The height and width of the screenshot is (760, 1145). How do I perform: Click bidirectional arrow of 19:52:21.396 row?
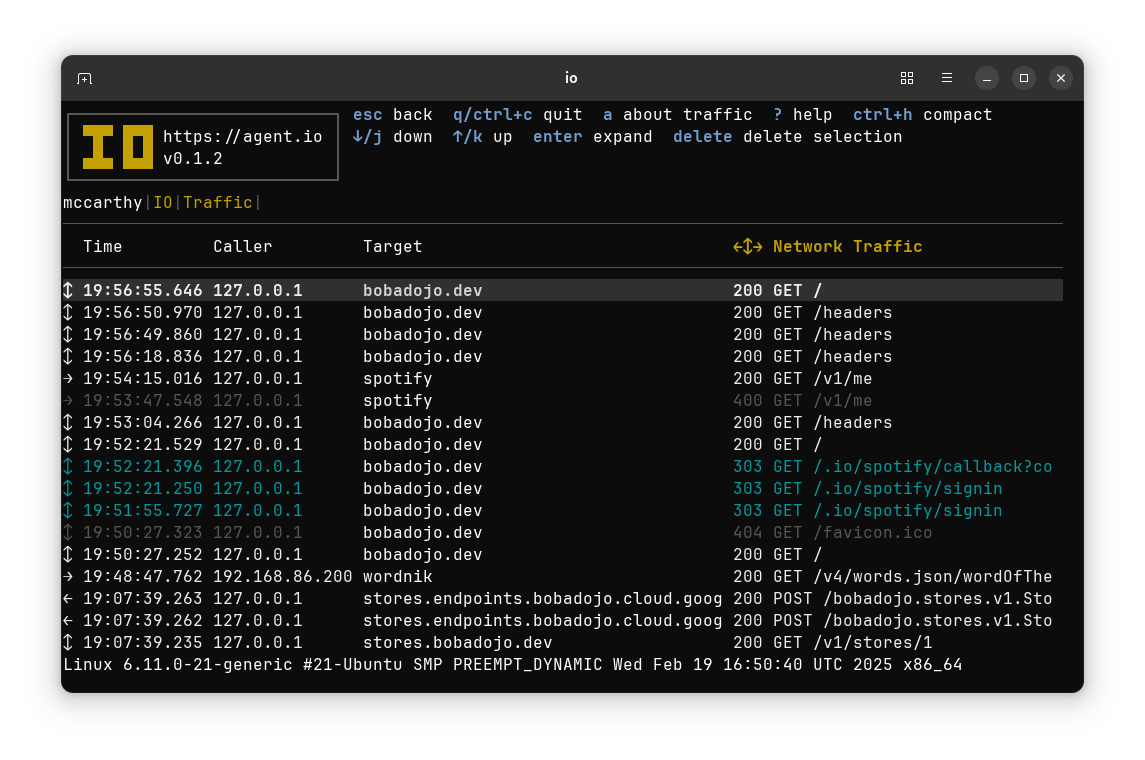pyautogui.click(x=68, y=467)
